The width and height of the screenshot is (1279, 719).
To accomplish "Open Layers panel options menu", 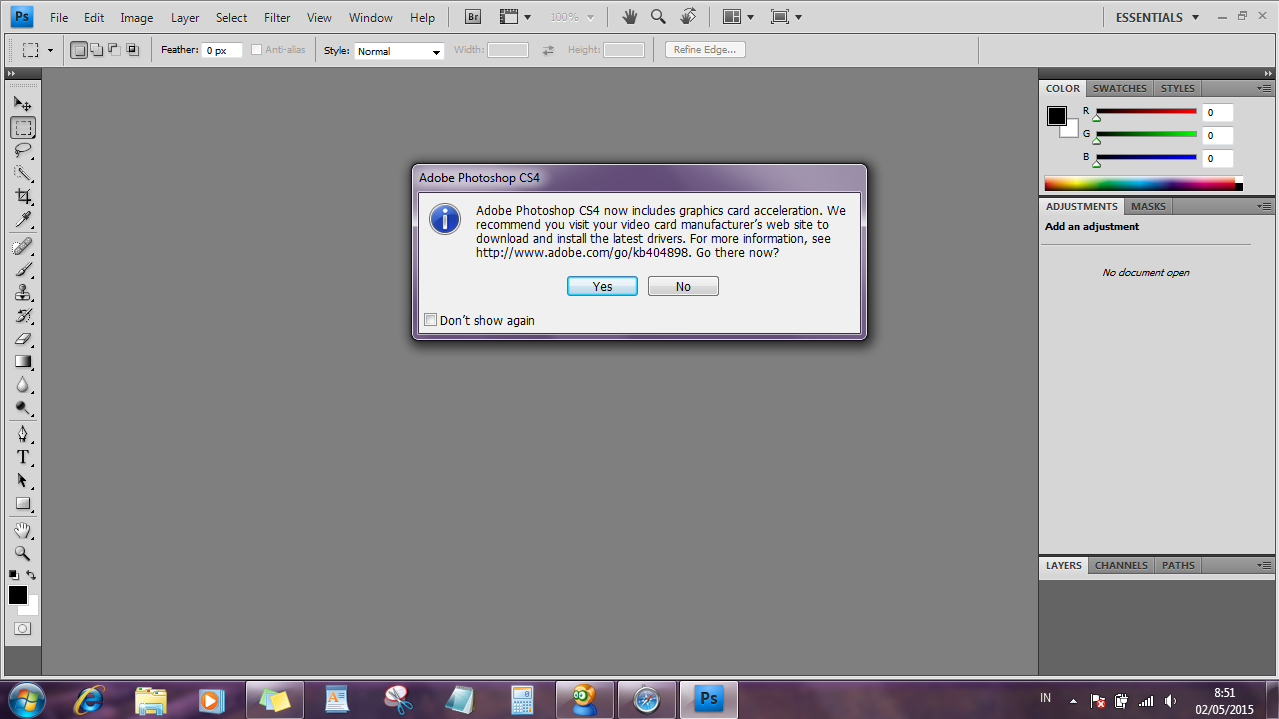I will 1264,565.
